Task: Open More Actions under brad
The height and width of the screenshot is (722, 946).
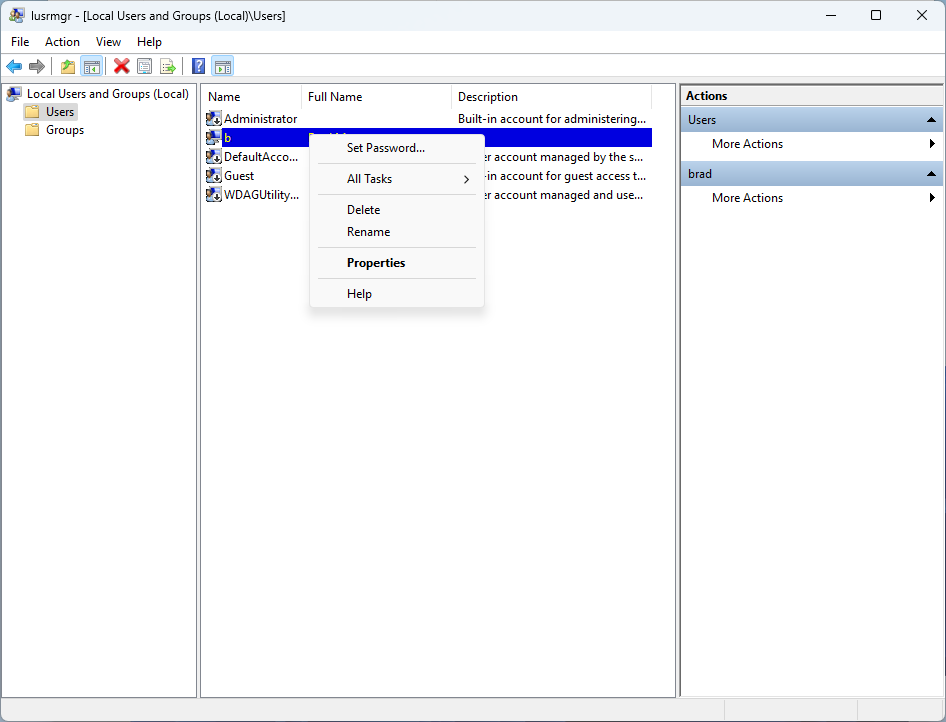Action: tap(746, 197)
